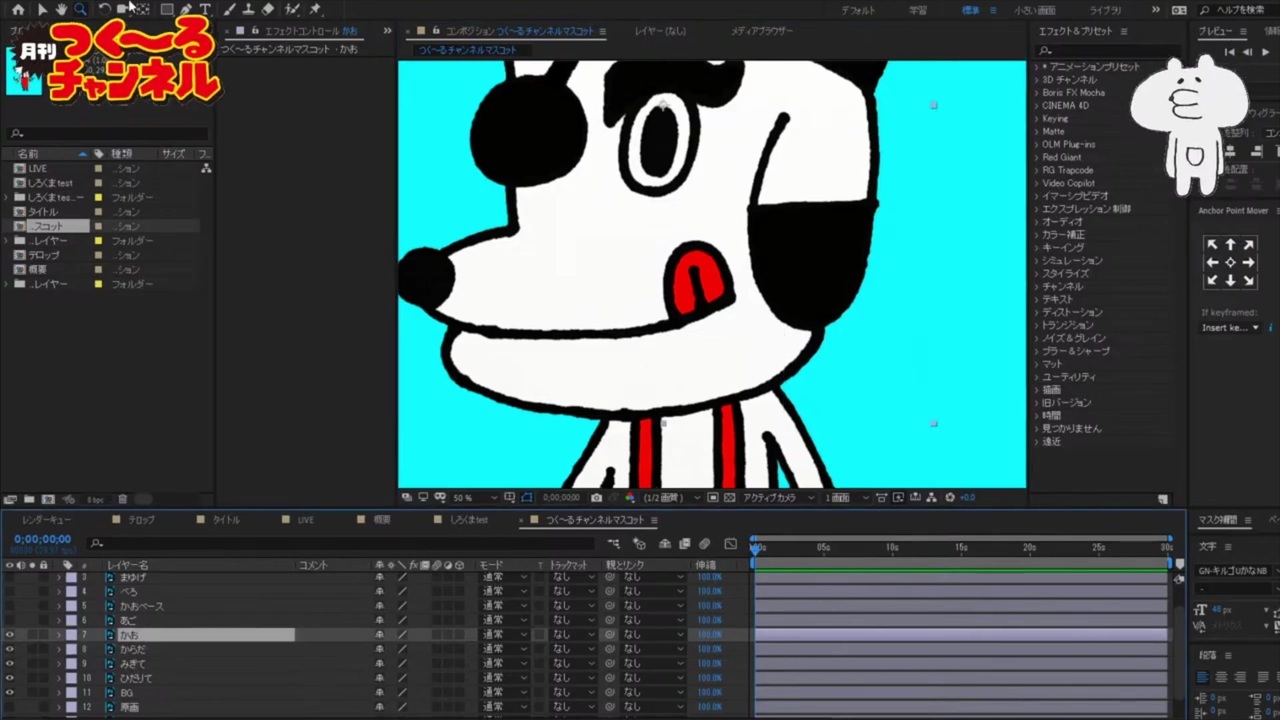
Task: Click the align left paragraph icon
Action: (x=1203, y=677)
